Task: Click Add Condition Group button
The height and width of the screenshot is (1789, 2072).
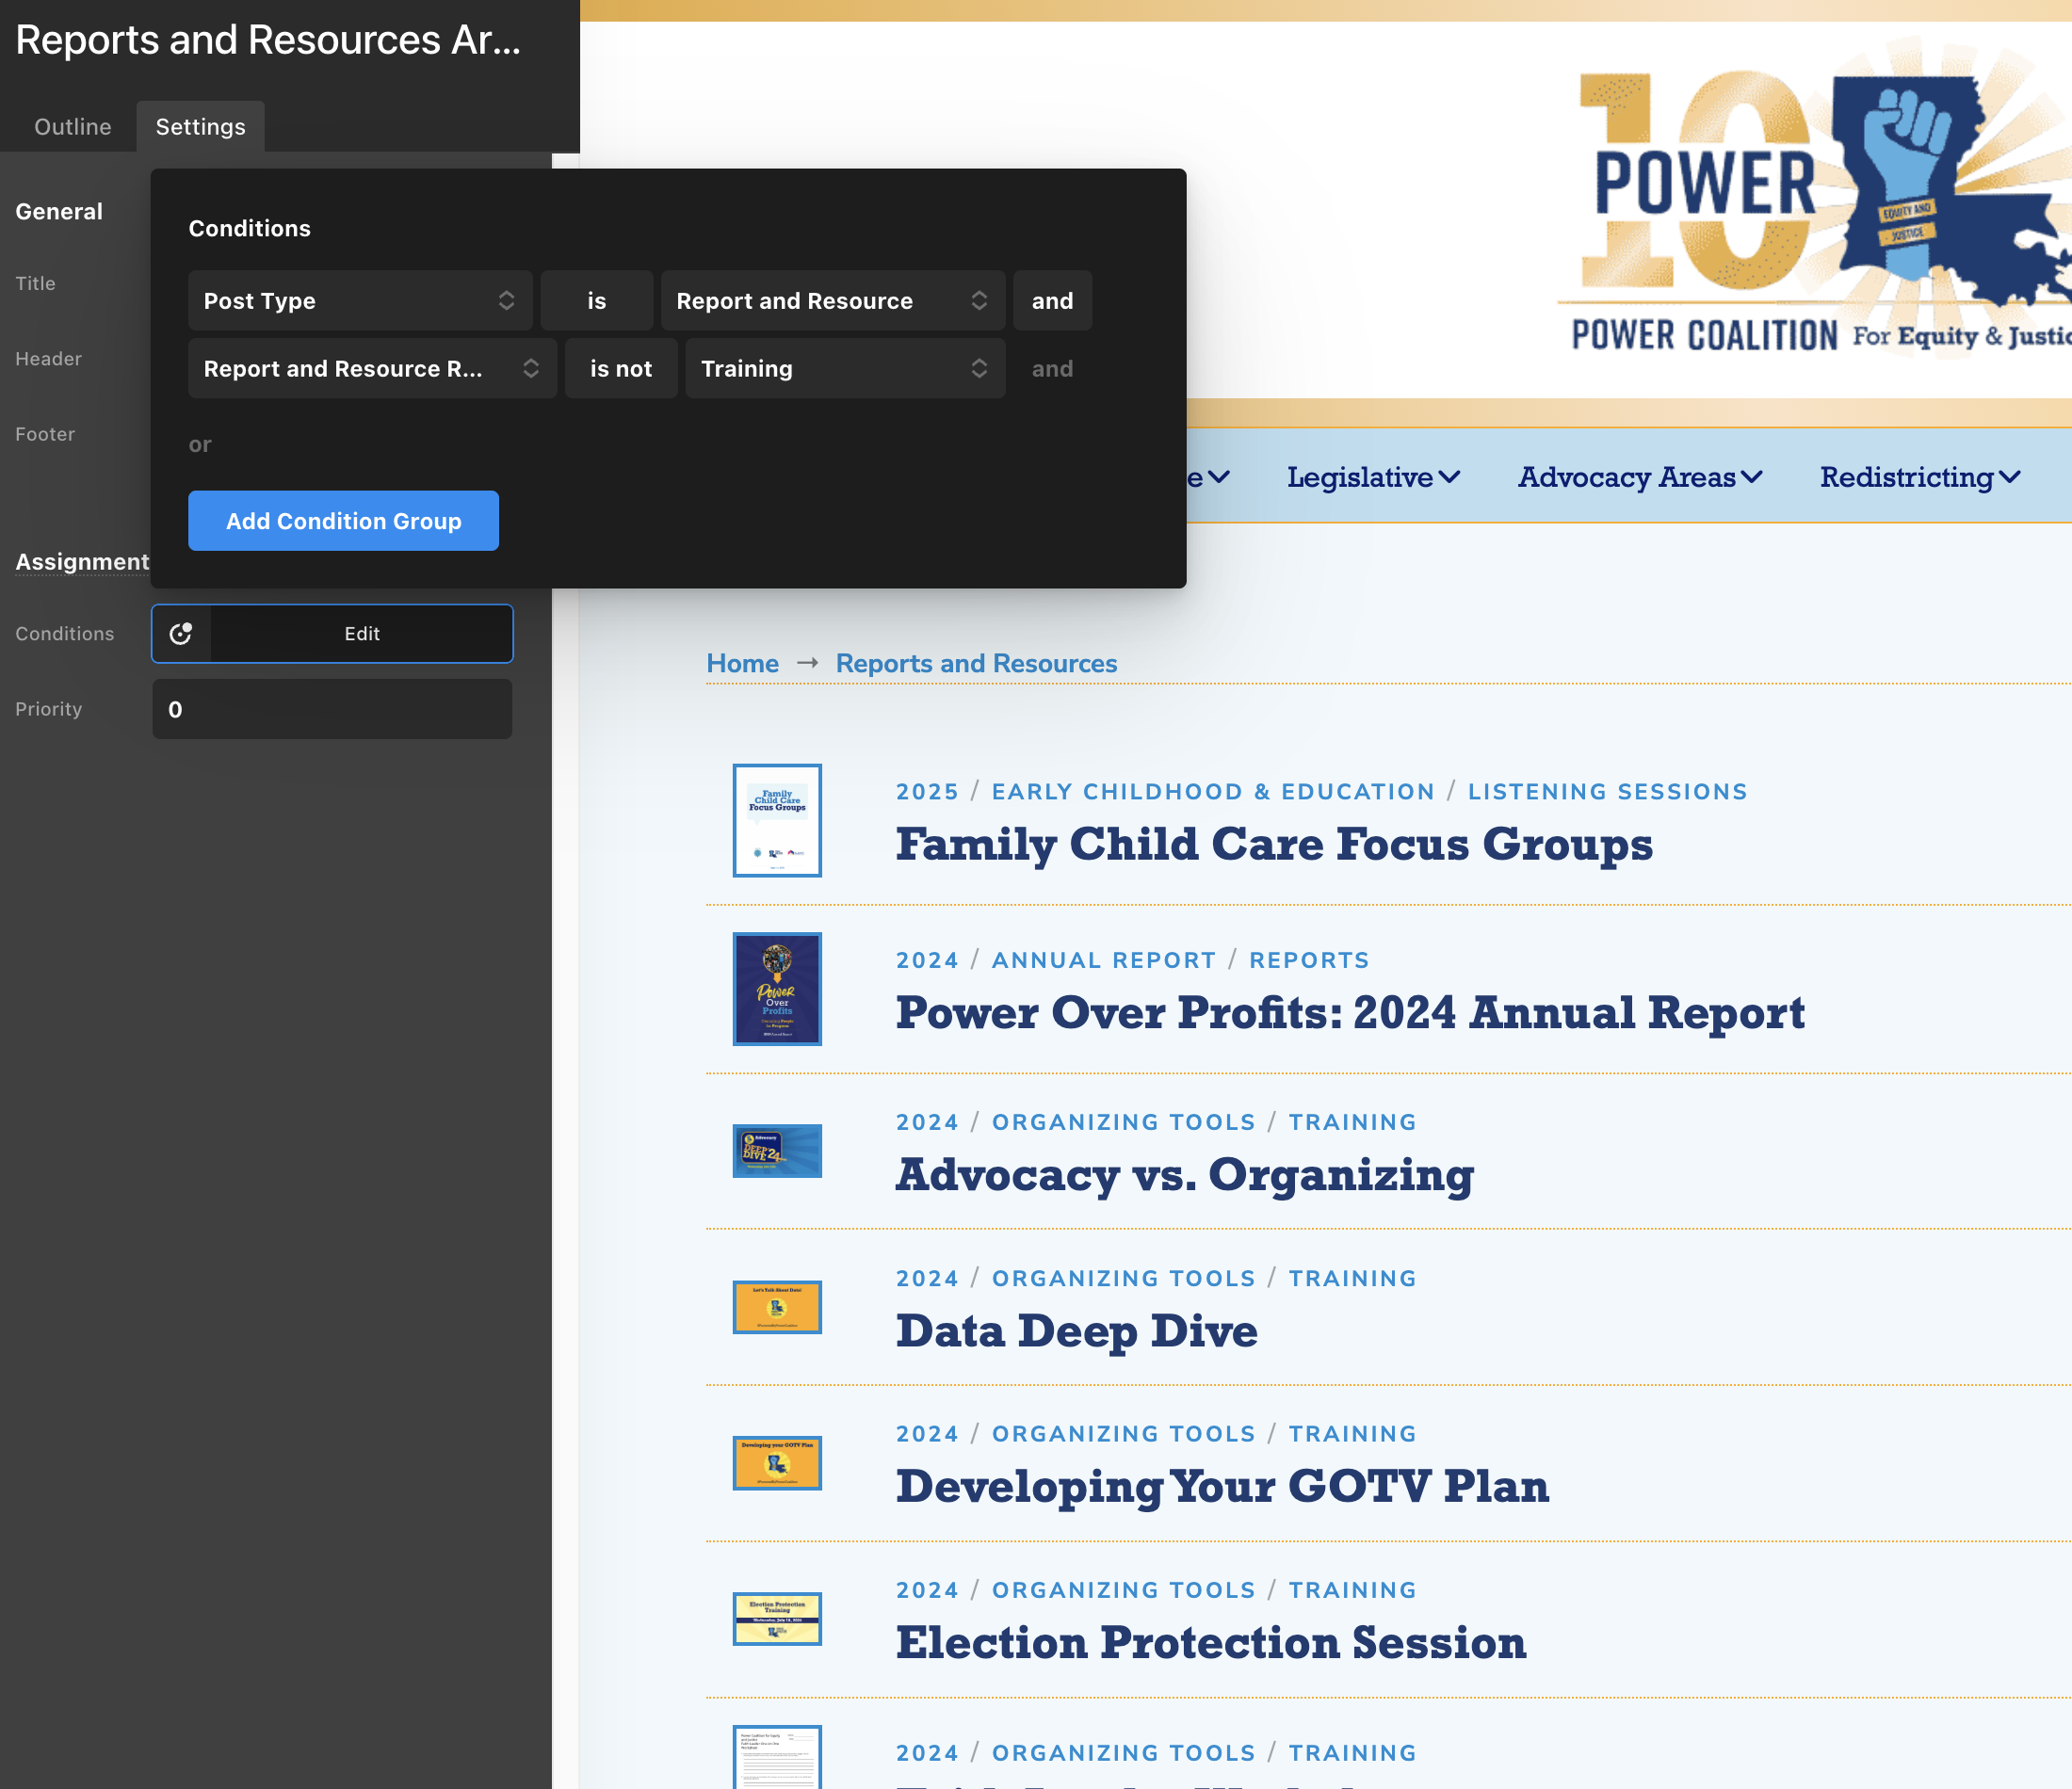Action: coord(343,520)
